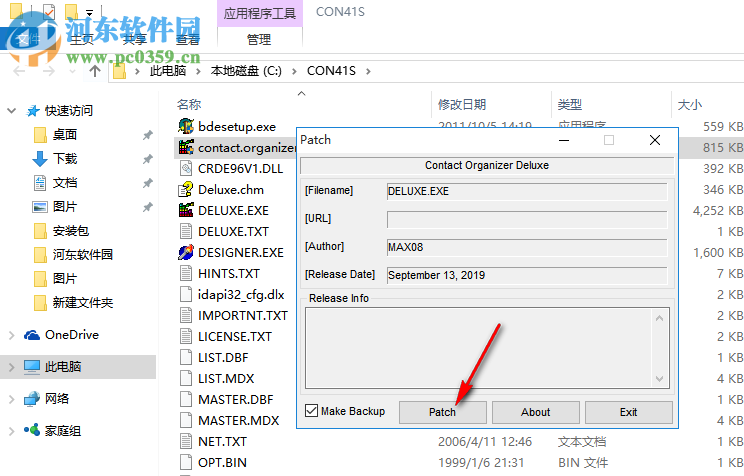744x476 pixels.
Task: Click the CRDE96V1.DLL file icon
Action: (186, 168)
